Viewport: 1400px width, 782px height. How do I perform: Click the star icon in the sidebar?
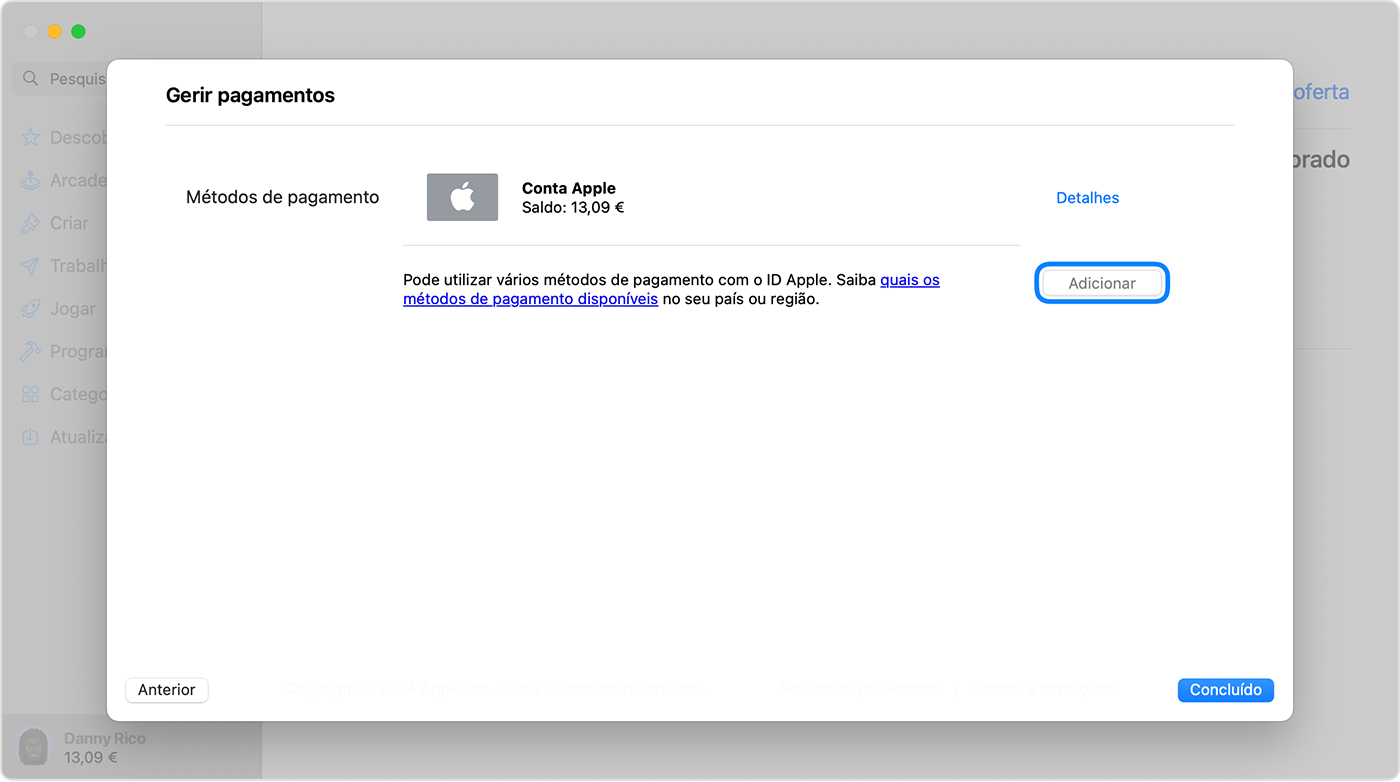[31, 137]
